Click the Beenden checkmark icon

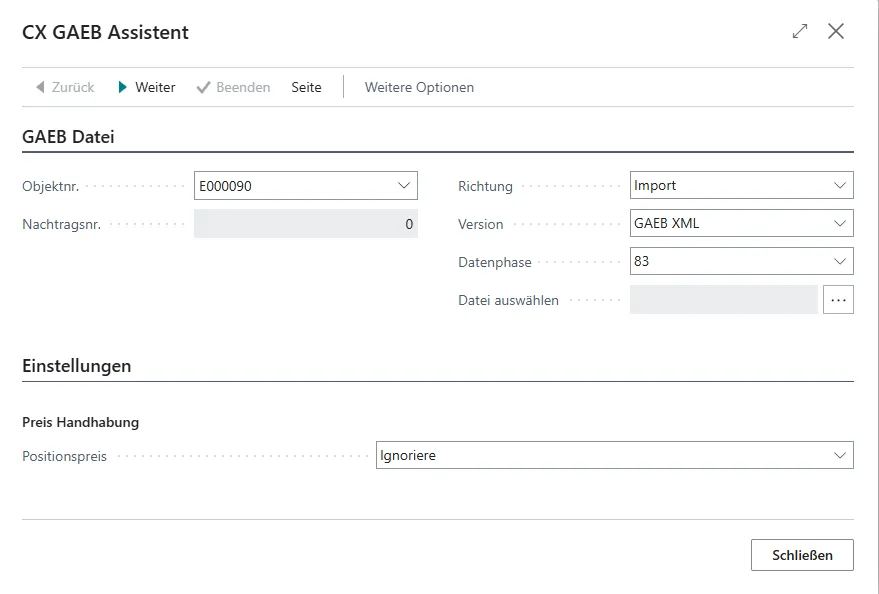tap(203, 87)
